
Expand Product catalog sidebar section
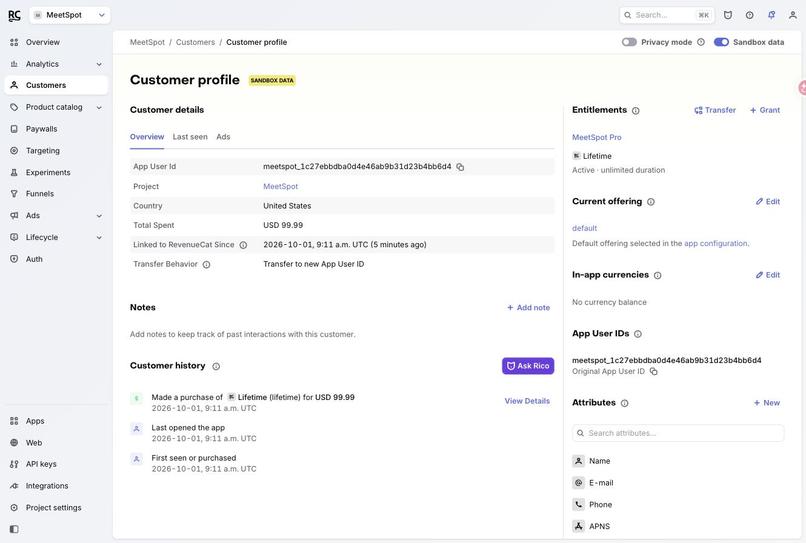click(56, 107)
